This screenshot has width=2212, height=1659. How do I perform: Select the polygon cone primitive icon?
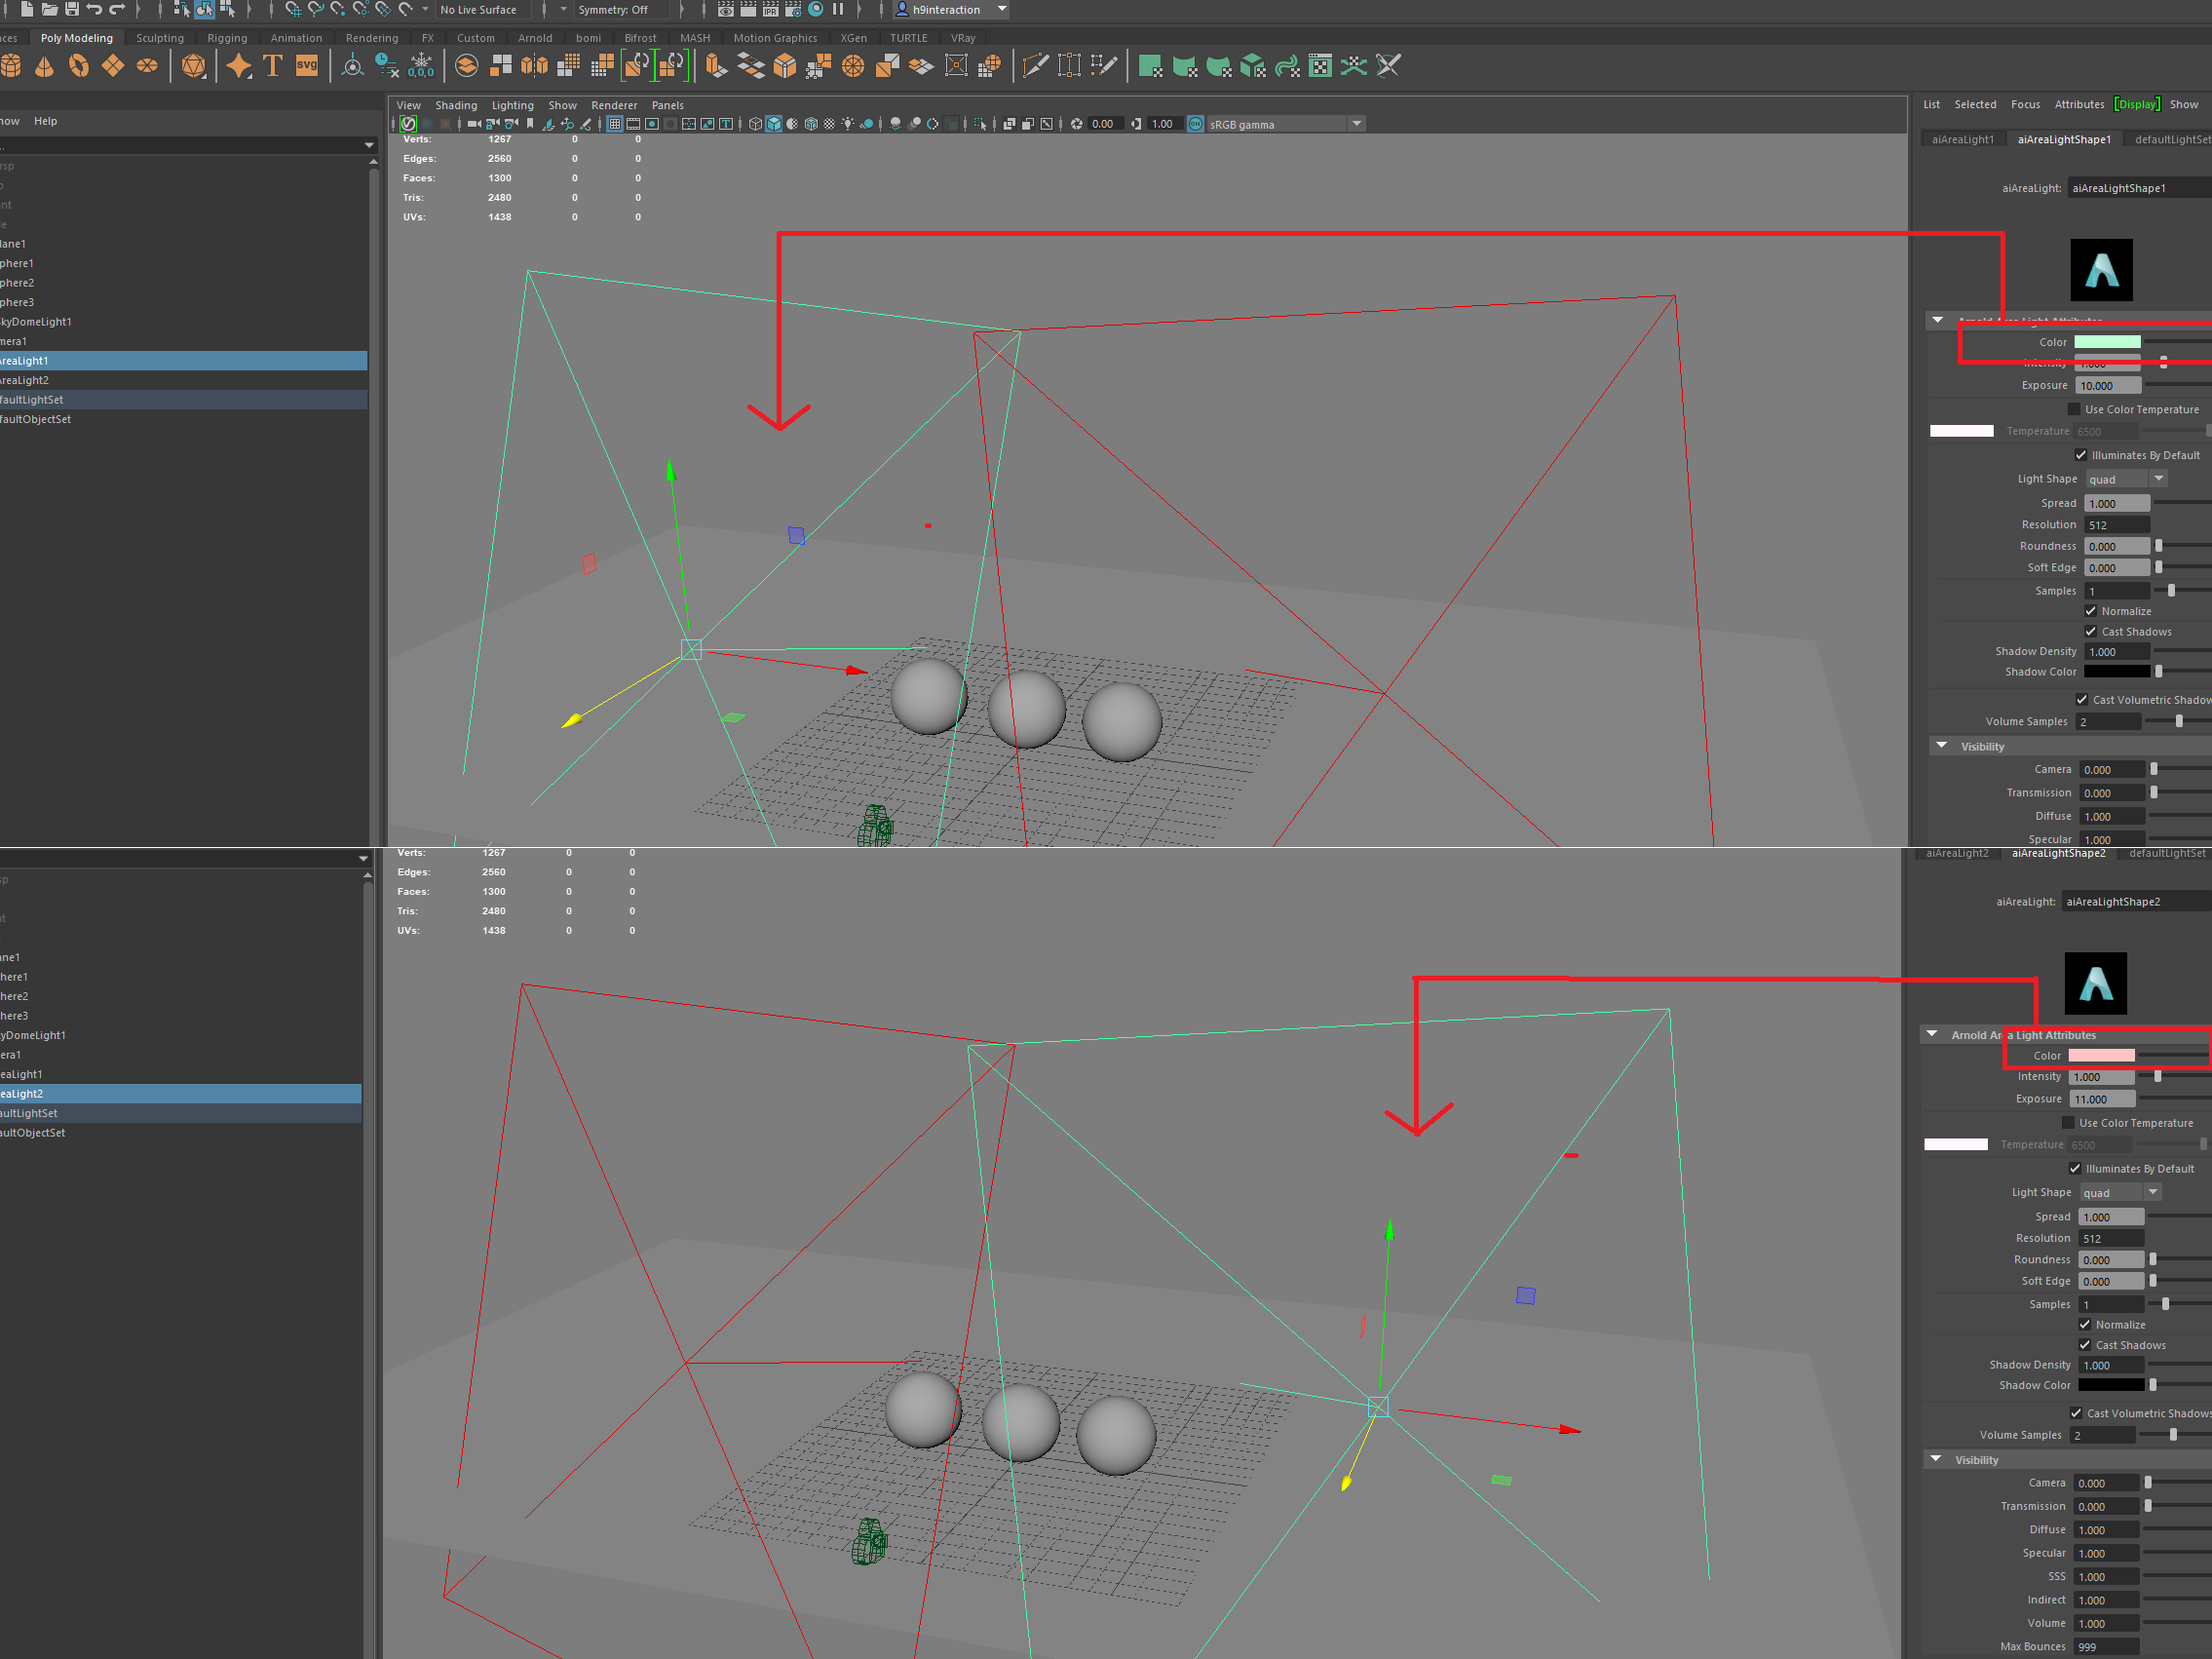44,66
